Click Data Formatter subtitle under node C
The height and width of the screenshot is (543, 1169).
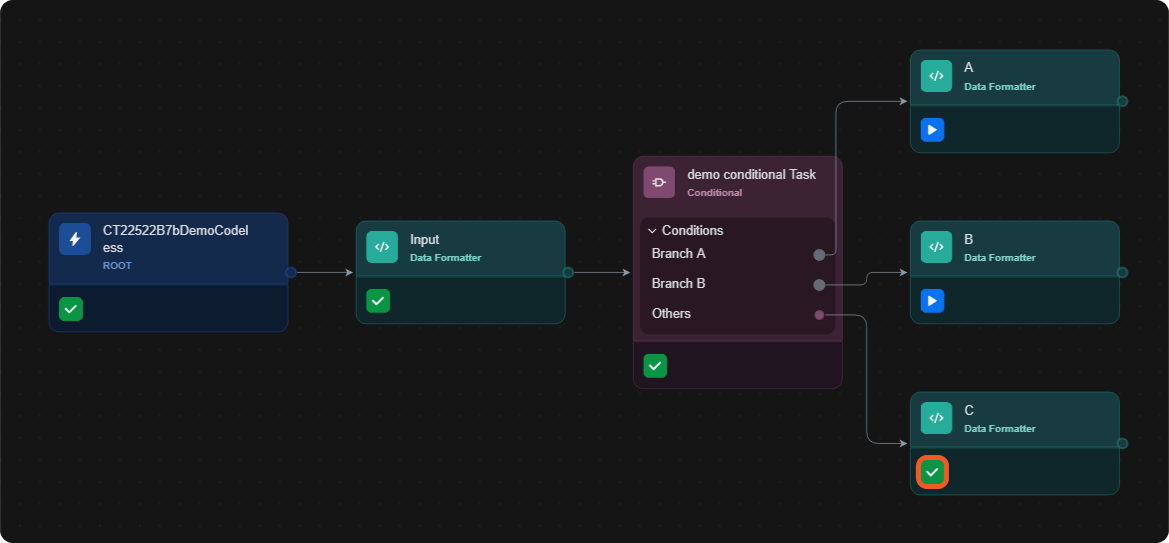coord(1000,429)
